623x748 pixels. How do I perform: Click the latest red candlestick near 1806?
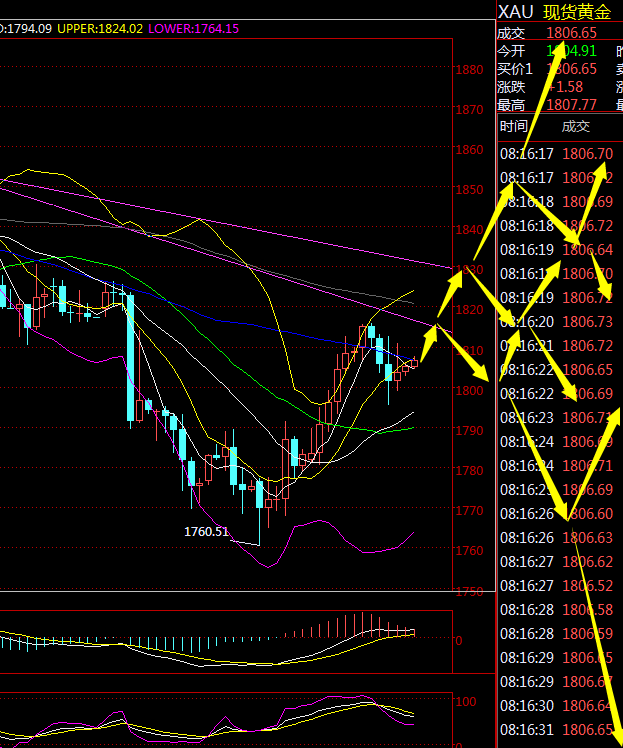[413, 363]
